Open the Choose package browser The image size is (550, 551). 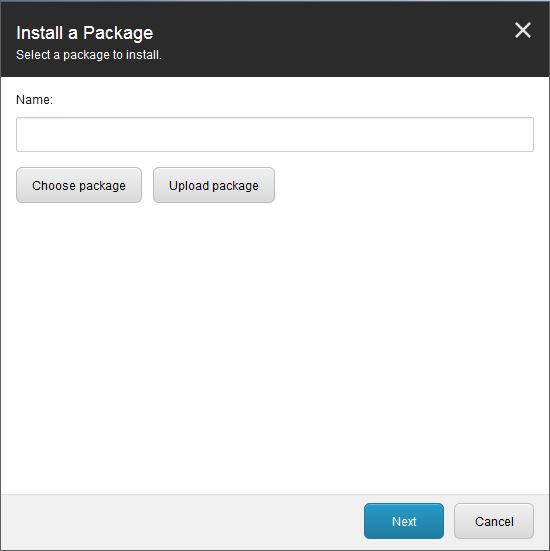pos(79,185)
